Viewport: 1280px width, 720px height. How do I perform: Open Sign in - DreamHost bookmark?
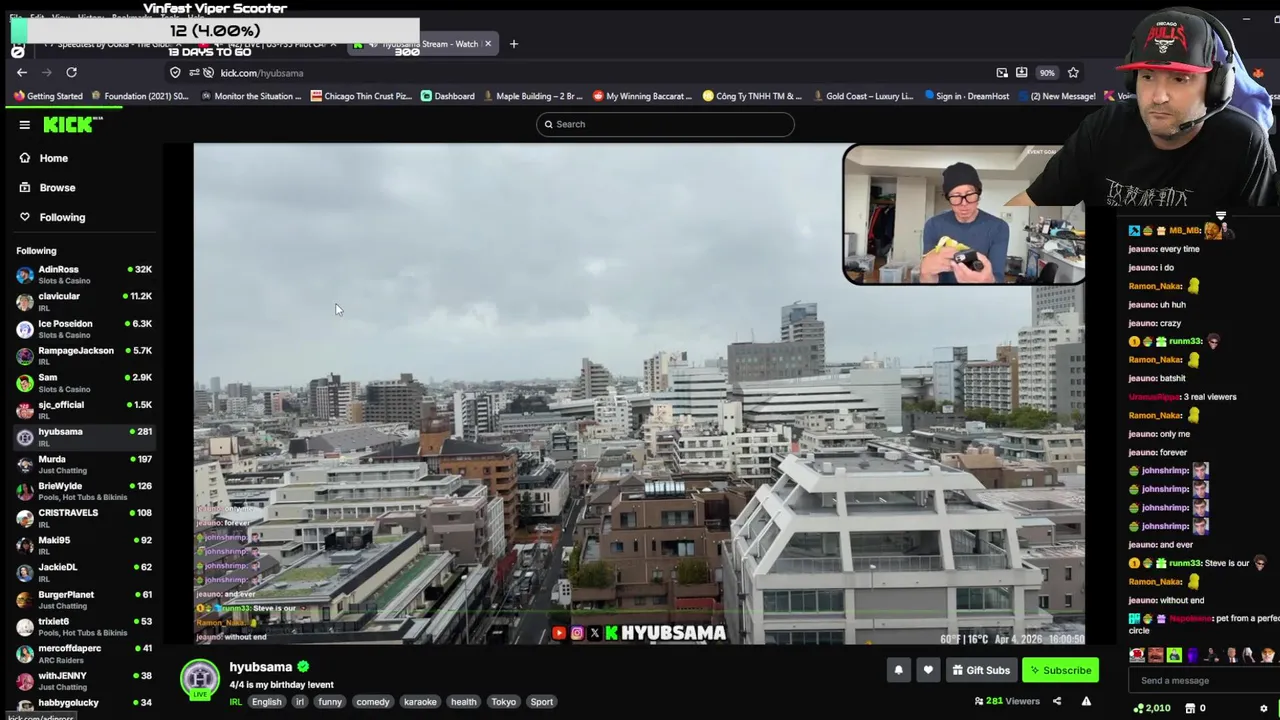pos(968,96)
